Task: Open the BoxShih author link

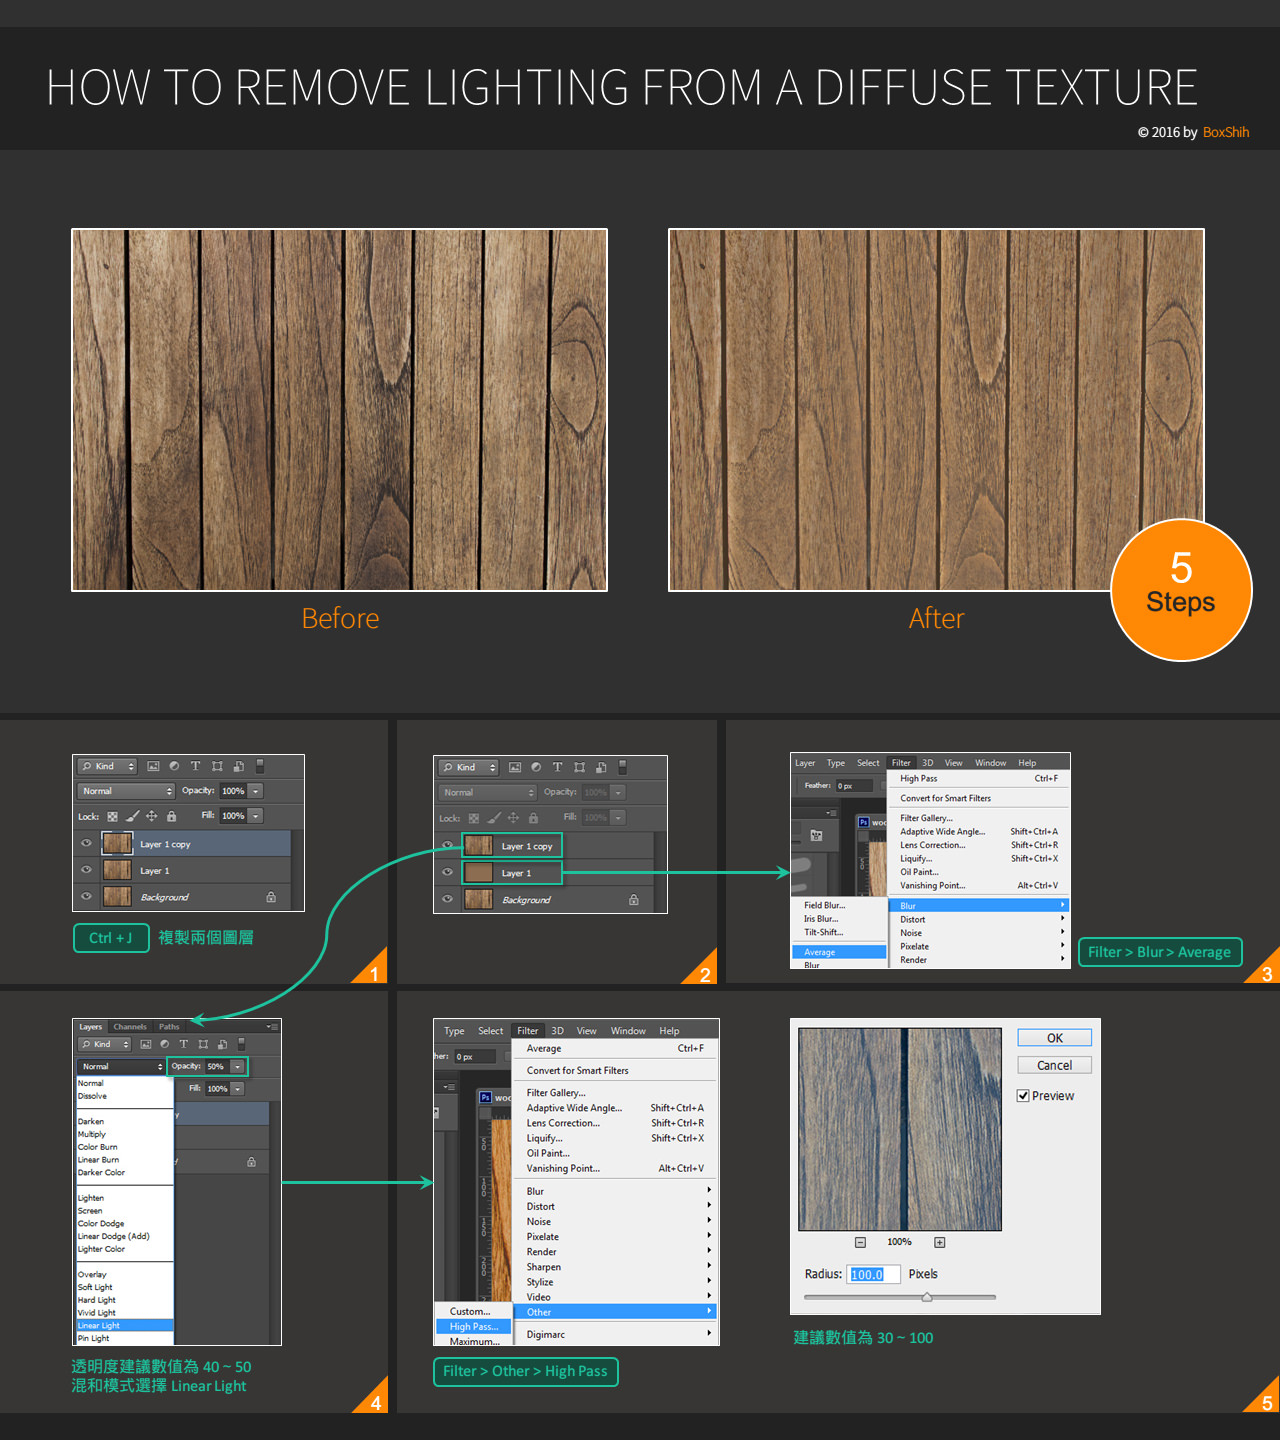Action: tap(1225, 132)
